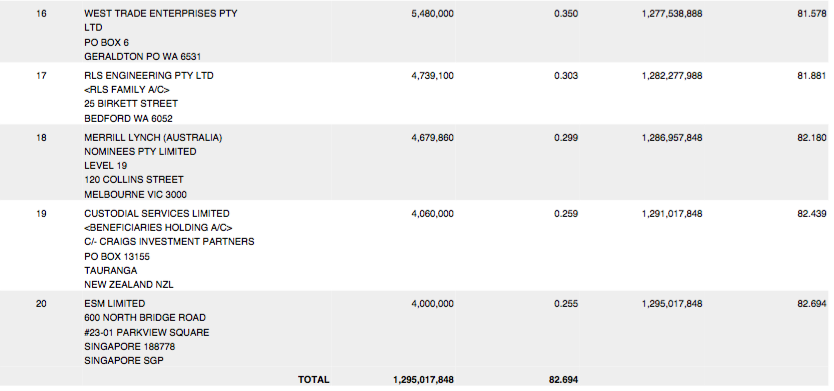Select the total shares 1,295,017,848

pyautogui.click(x=423, y=380)
